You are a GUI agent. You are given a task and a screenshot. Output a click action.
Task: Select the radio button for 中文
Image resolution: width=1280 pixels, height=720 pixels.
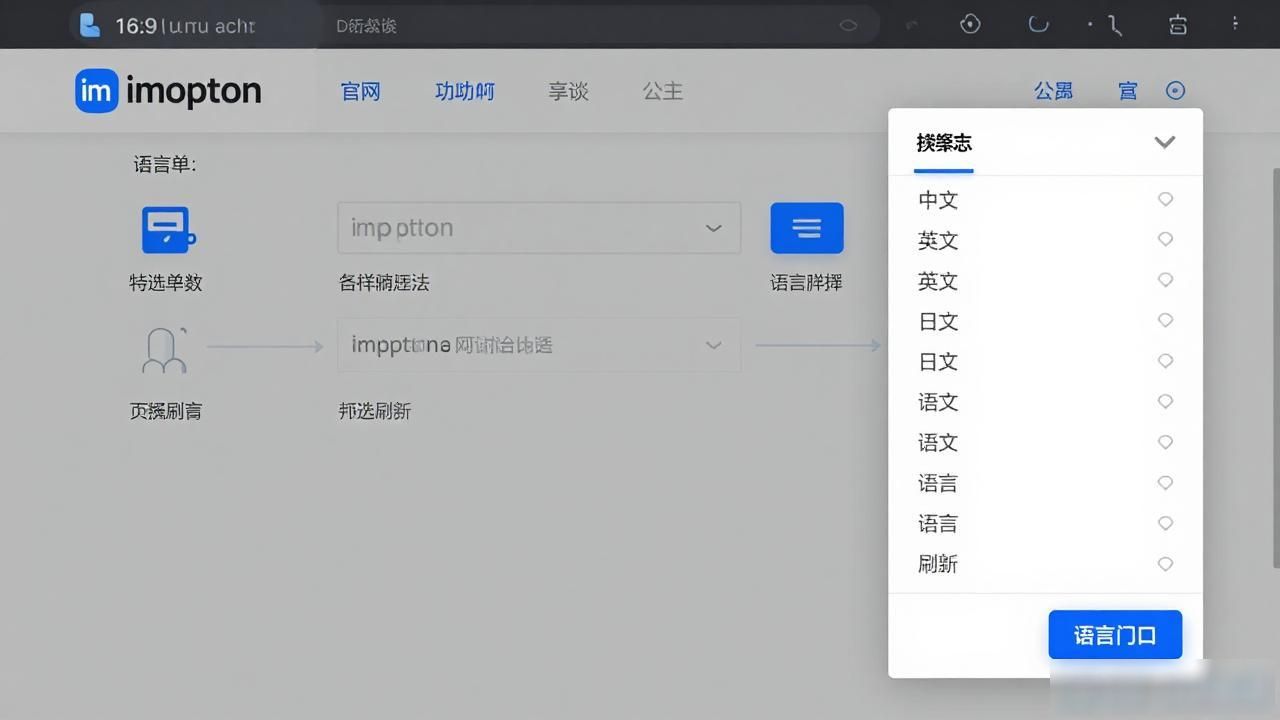tap(1165, 199)
